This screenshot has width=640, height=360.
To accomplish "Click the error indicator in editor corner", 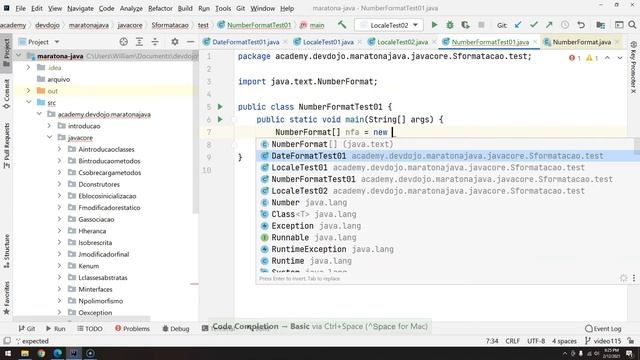I will [574, 58].
